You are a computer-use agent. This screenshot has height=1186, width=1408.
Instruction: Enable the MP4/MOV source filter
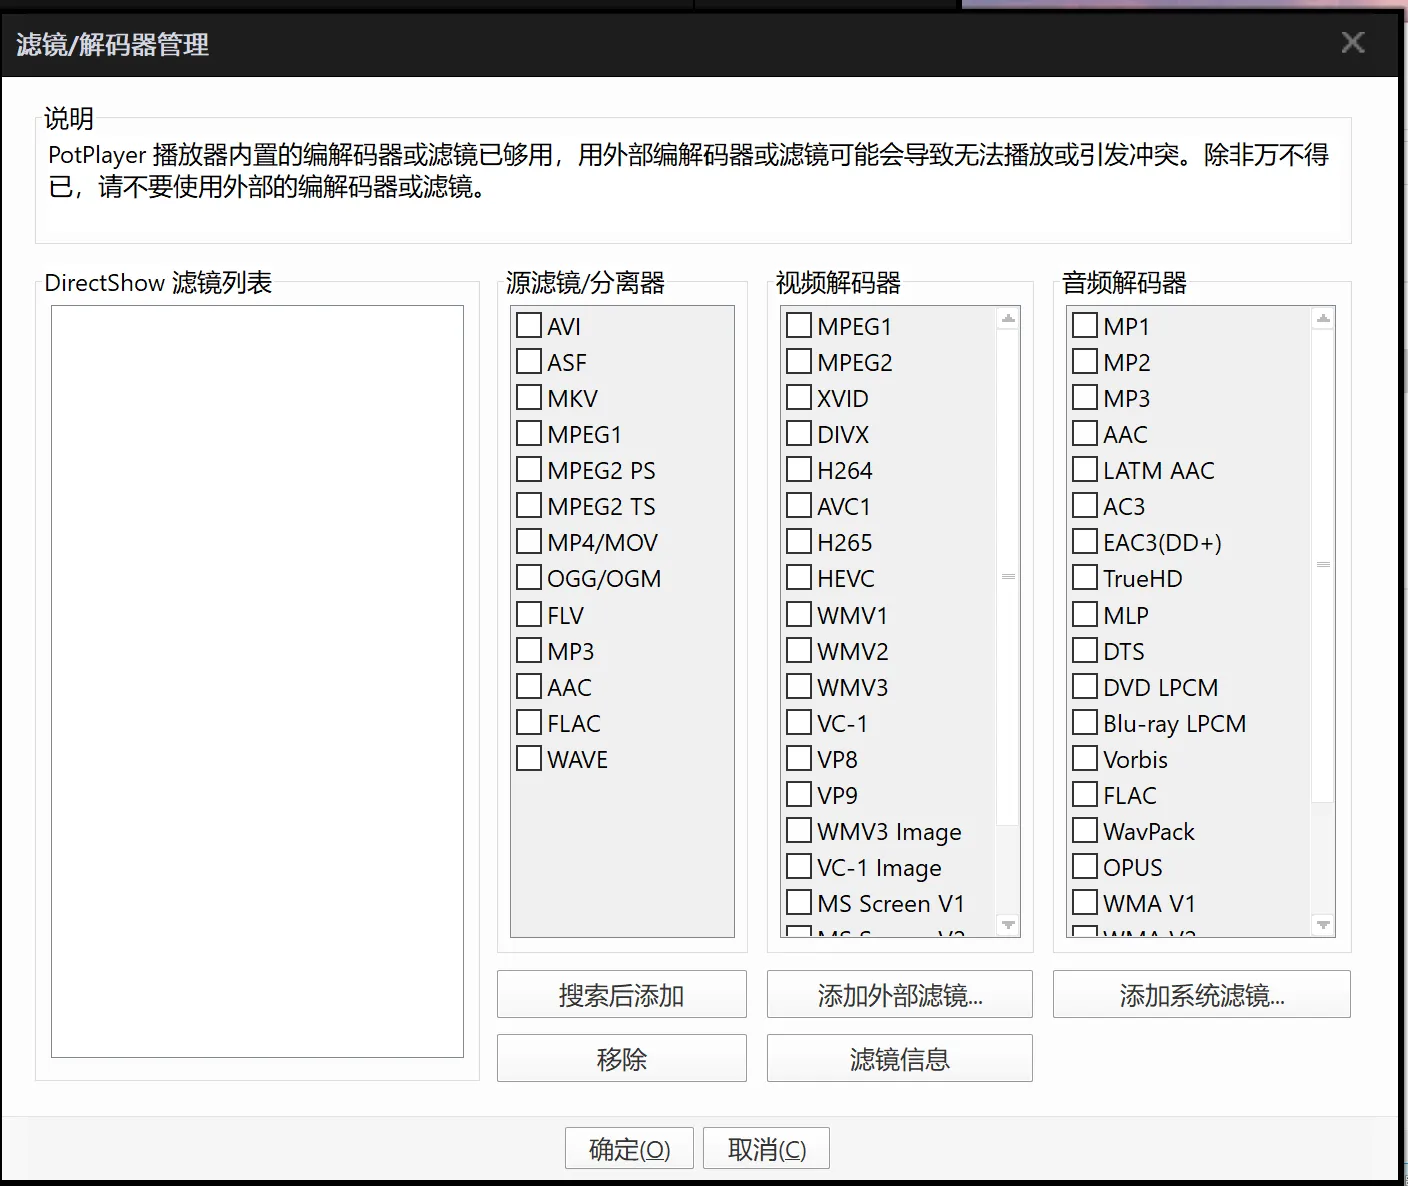coord(528,541)
